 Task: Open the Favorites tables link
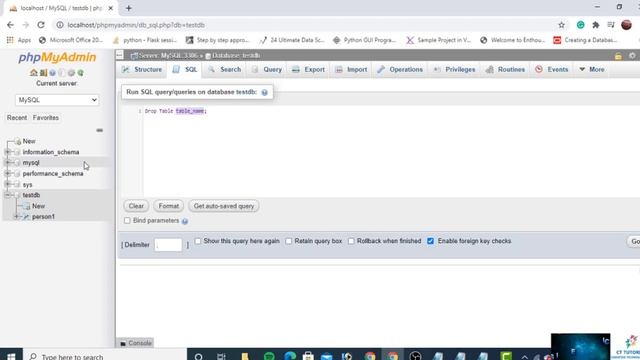click(46, 118)
